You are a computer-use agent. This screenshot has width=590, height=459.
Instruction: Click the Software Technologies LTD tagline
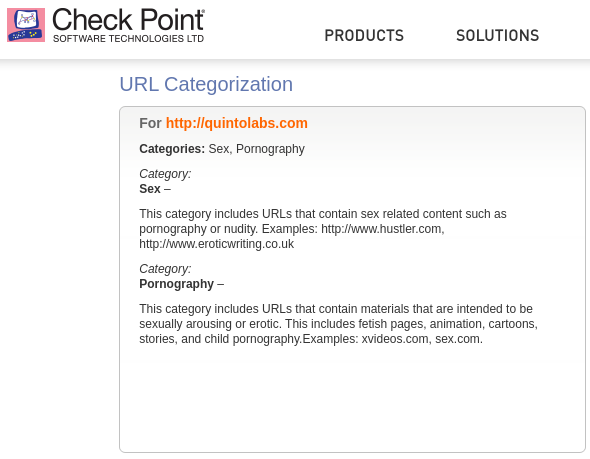128,38
